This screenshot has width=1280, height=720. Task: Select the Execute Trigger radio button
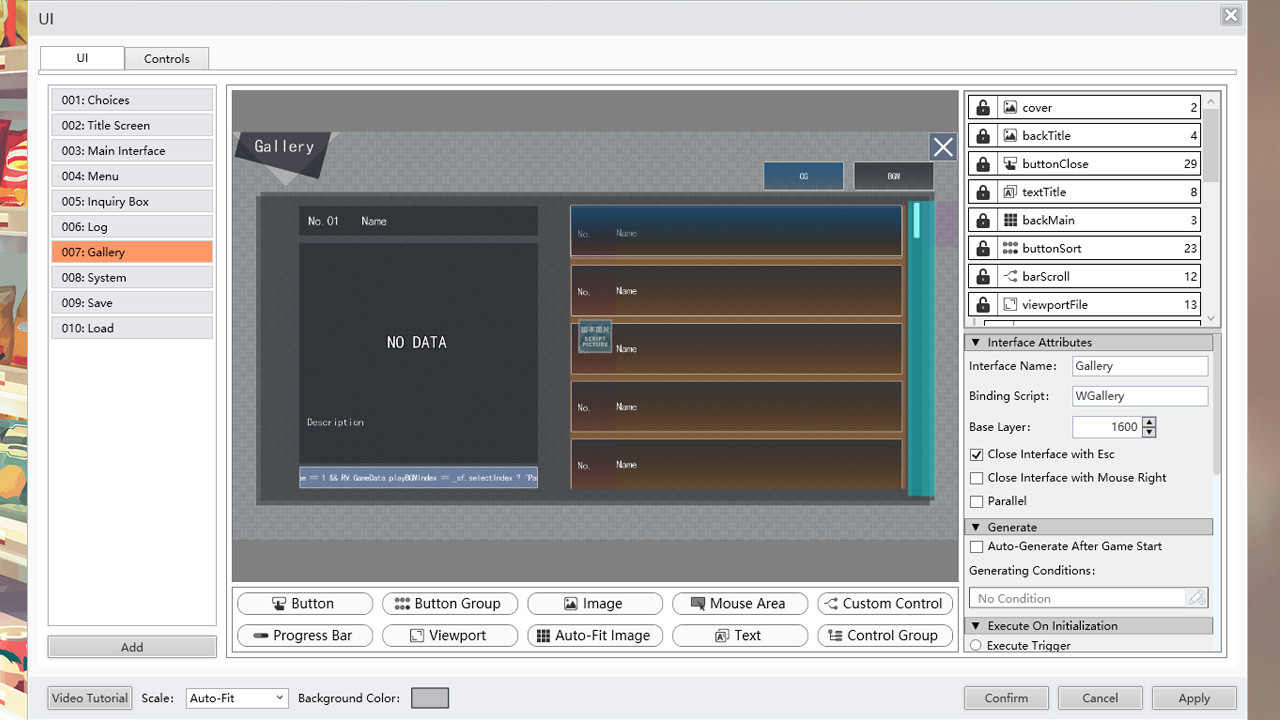tap(975, 645)
